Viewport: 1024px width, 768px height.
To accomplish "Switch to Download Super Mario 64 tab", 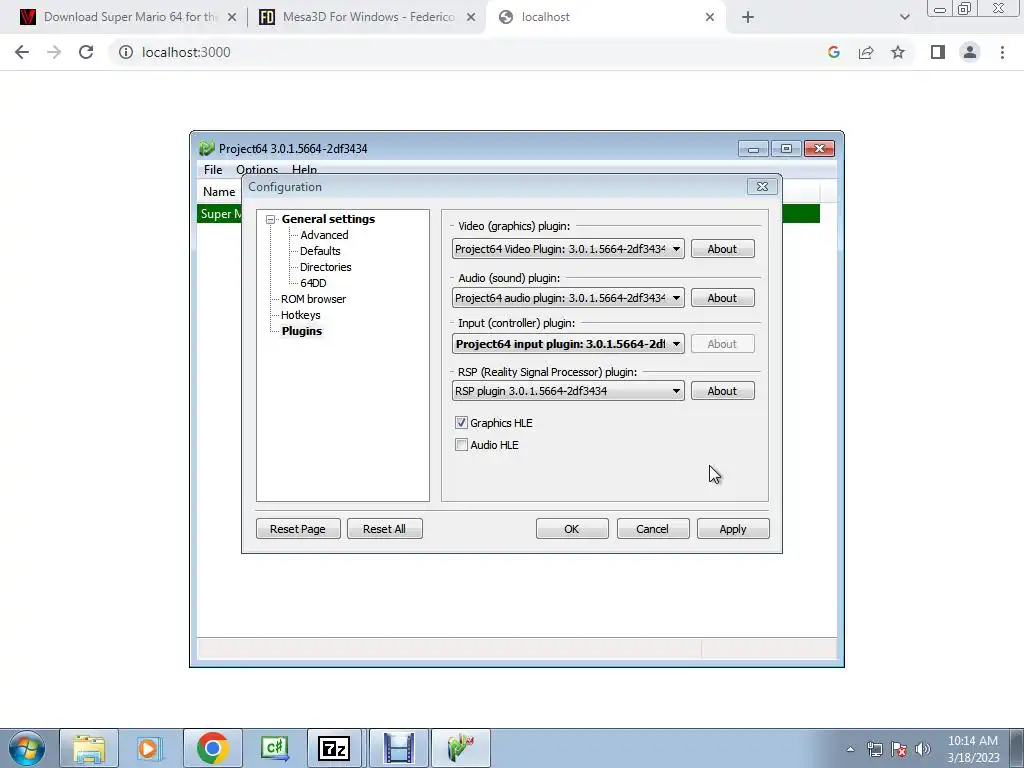I will coord(128,17).
